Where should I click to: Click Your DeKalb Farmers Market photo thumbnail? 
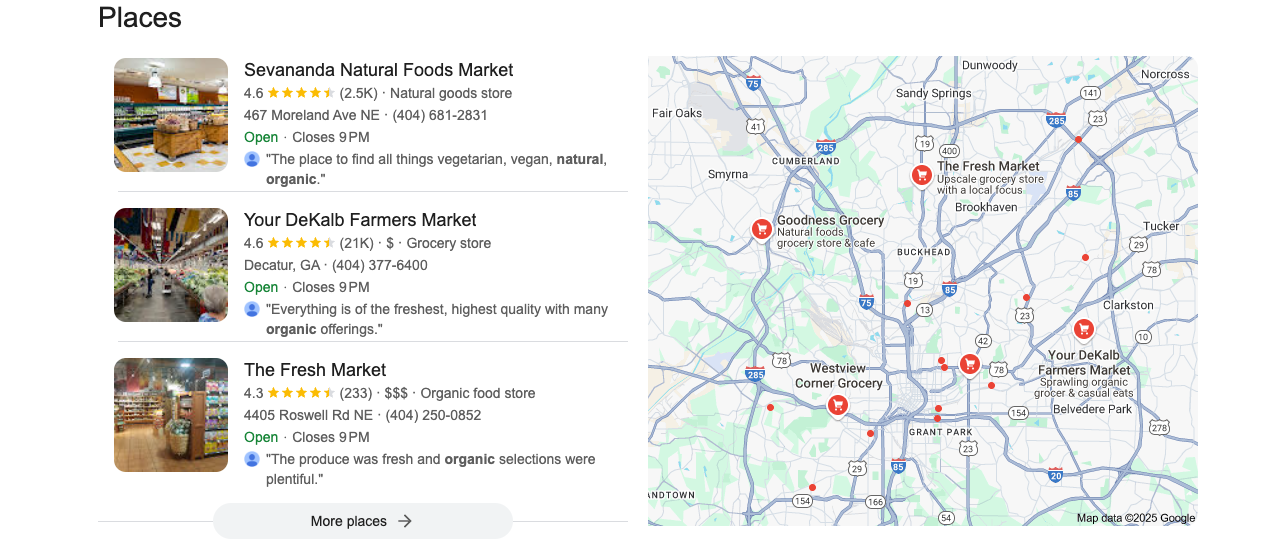[171, 265]
